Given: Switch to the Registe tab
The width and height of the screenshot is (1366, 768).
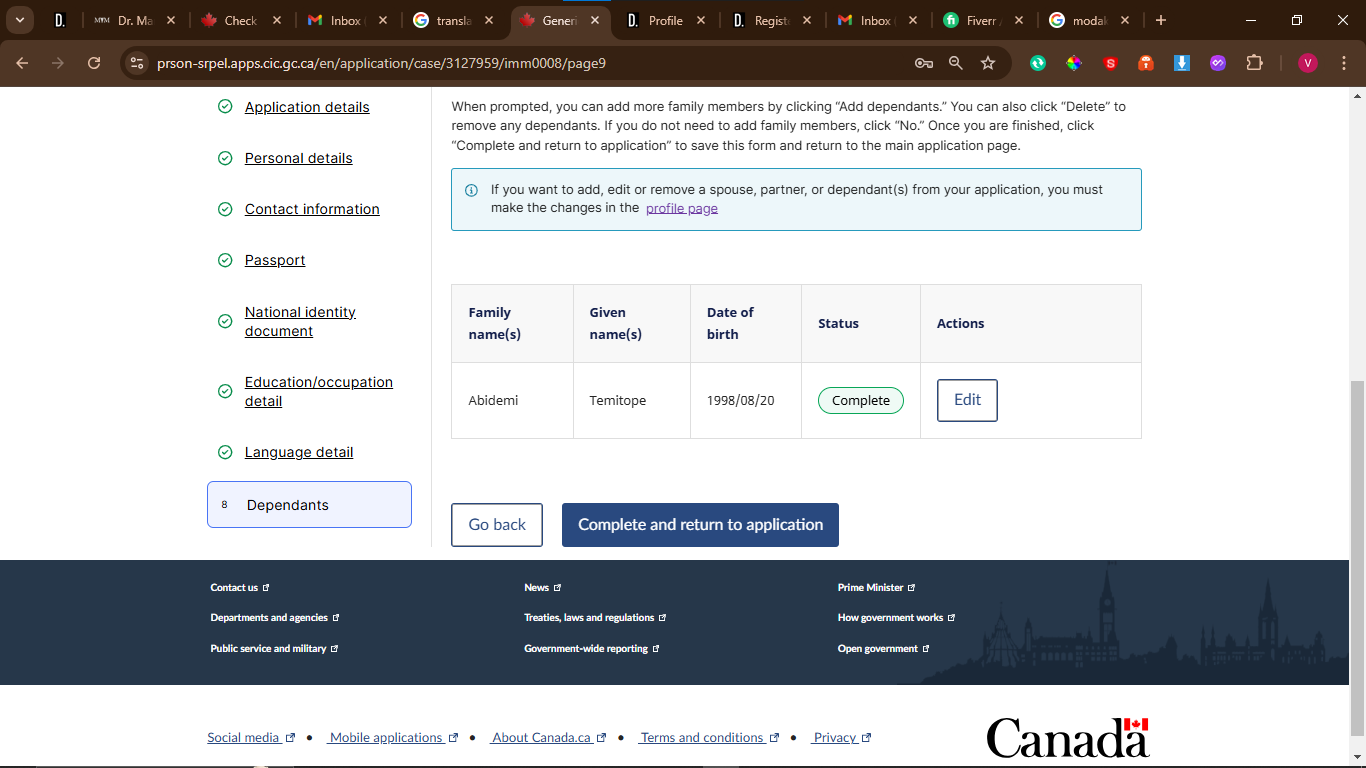Looking at the screenshot, I should tap(770, 20).
